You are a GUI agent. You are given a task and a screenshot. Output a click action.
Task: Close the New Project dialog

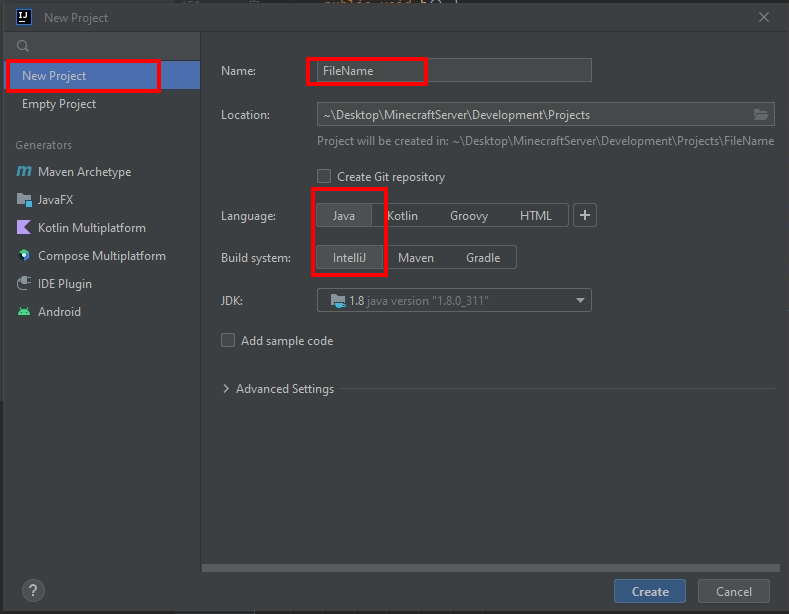point(764,17)
